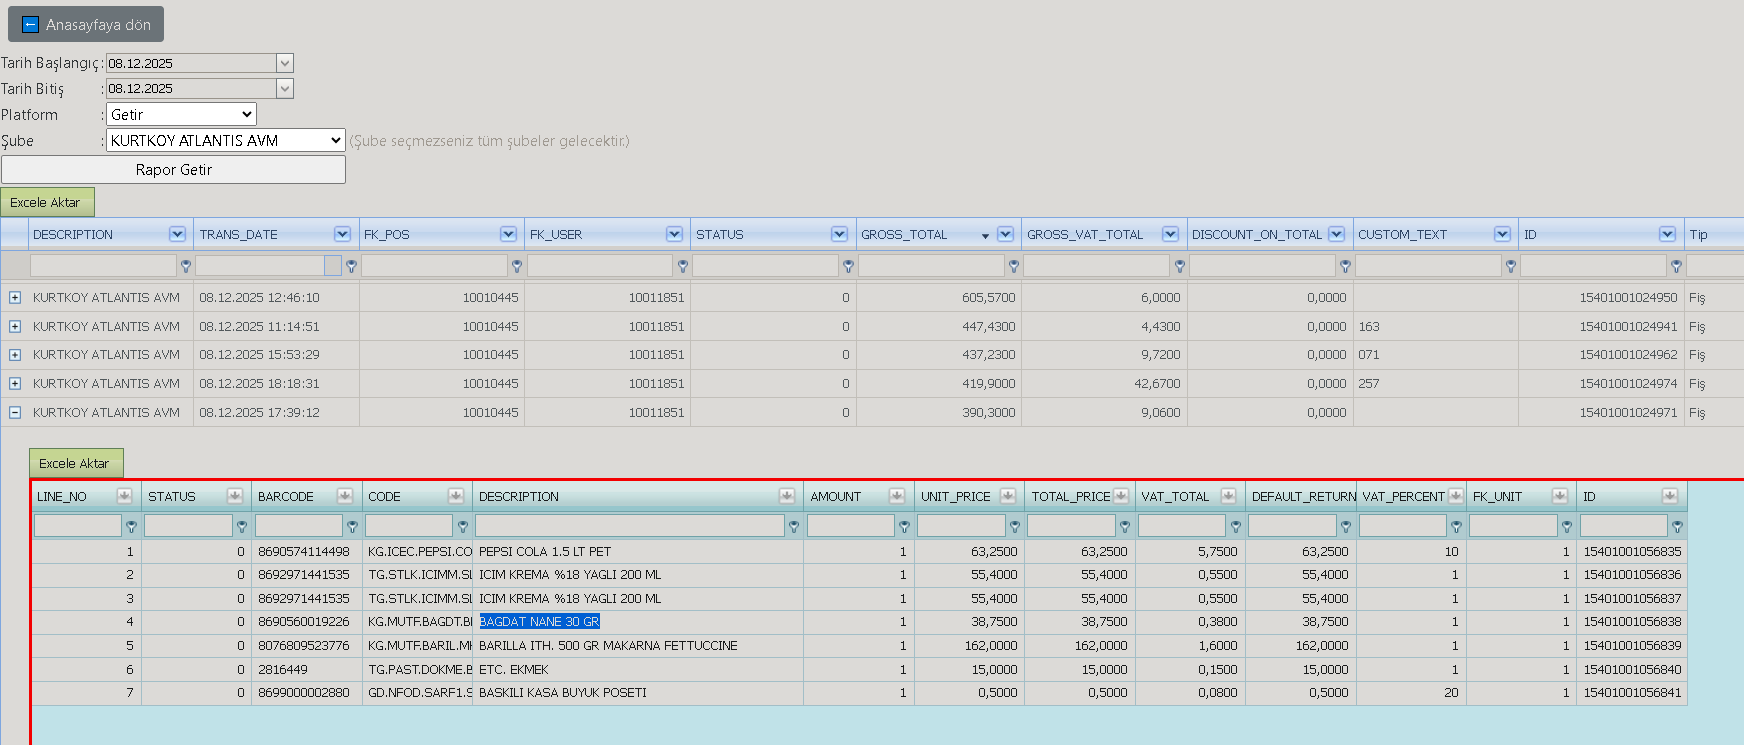Click the filter funnel icon under GROSS_TOTAL column
1744x745 pixels.
[x=1014, y=266]
